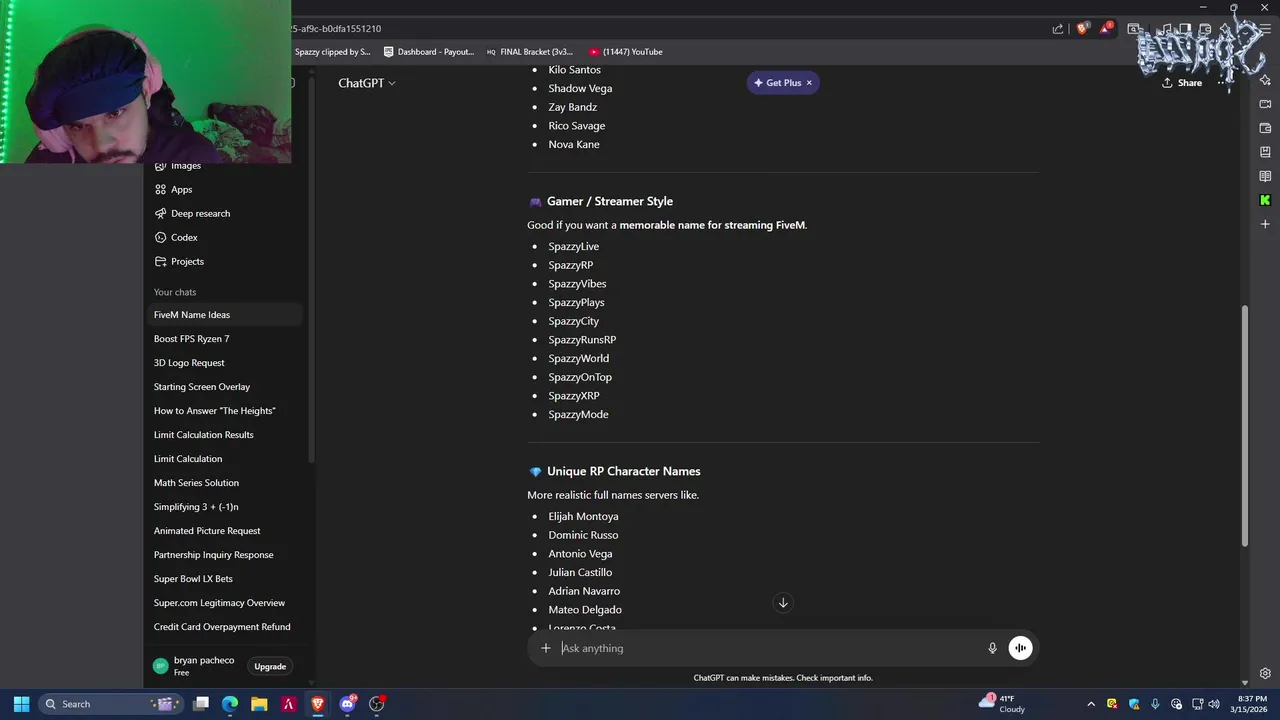Open the Simplifying 3 + (-1)n chat
1280x720 pixels.
click(x=225, y=507)
